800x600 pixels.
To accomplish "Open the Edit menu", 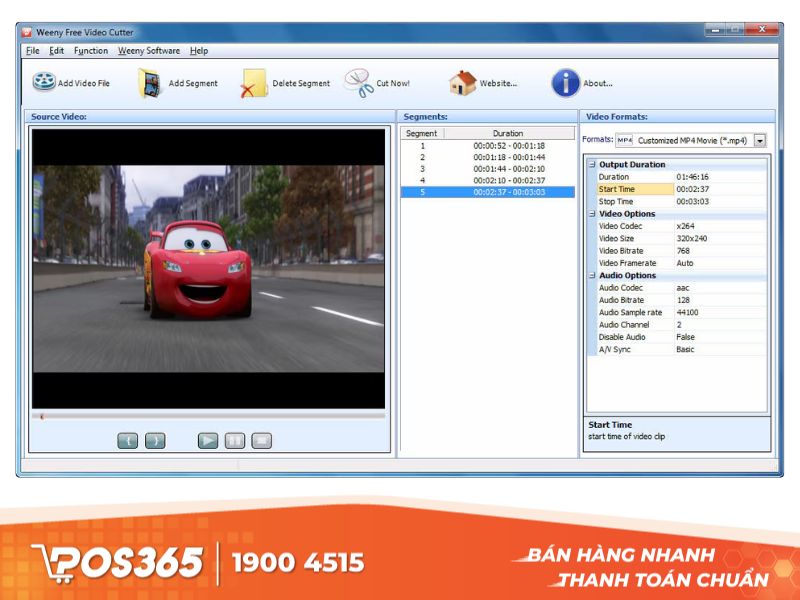I will coord(56,51).
